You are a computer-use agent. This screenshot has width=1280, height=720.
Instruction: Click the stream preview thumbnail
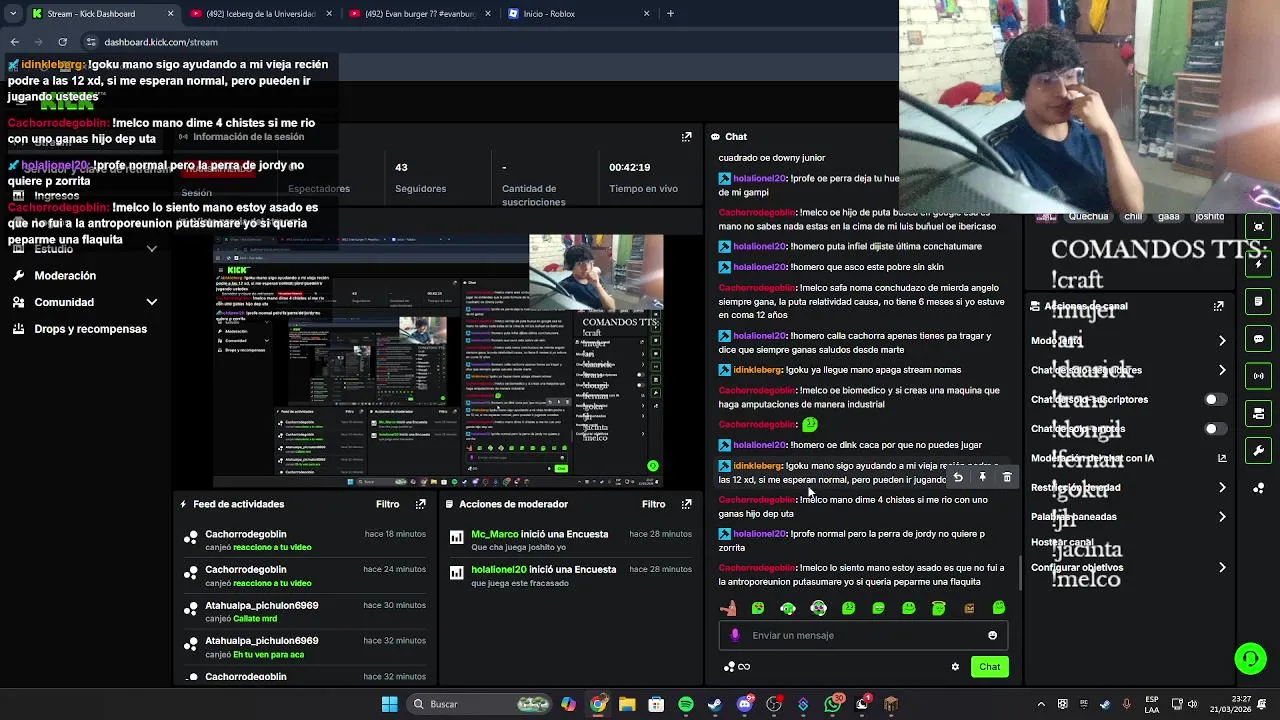click(x=440, y=360)
